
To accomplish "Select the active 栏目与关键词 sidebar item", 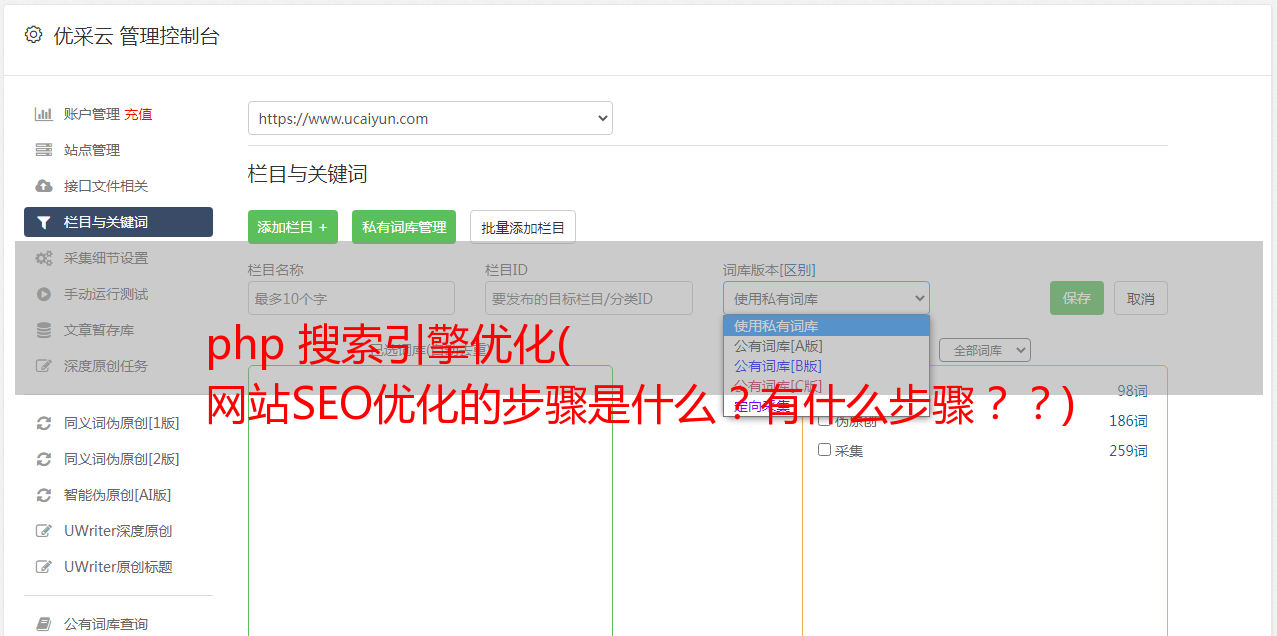I will pyautogui.click(x=118, y=222).
